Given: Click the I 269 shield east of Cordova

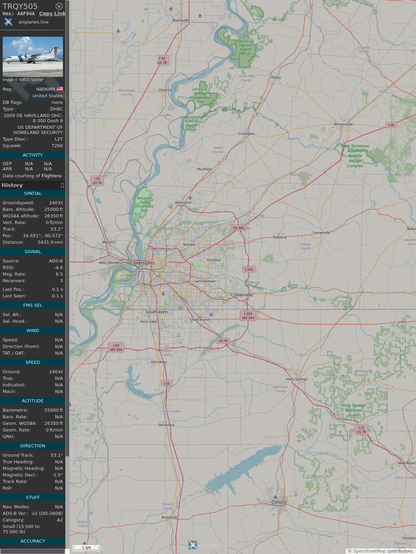Looking at the screenshot, I should 249,269.
